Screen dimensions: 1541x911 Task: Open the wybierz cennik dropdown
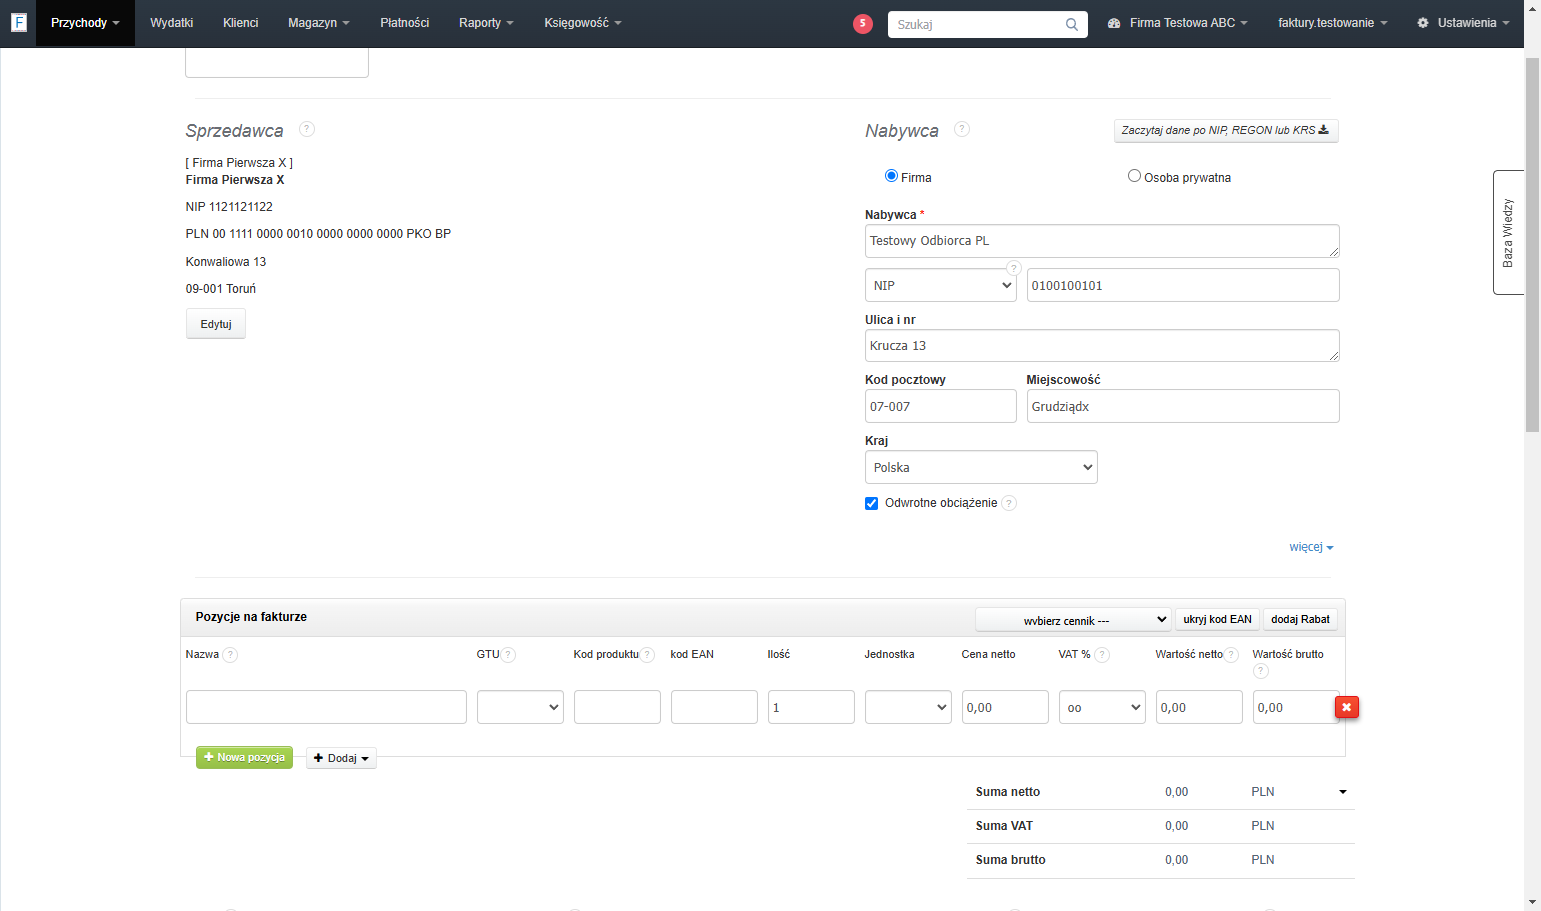pos(1073,620)
